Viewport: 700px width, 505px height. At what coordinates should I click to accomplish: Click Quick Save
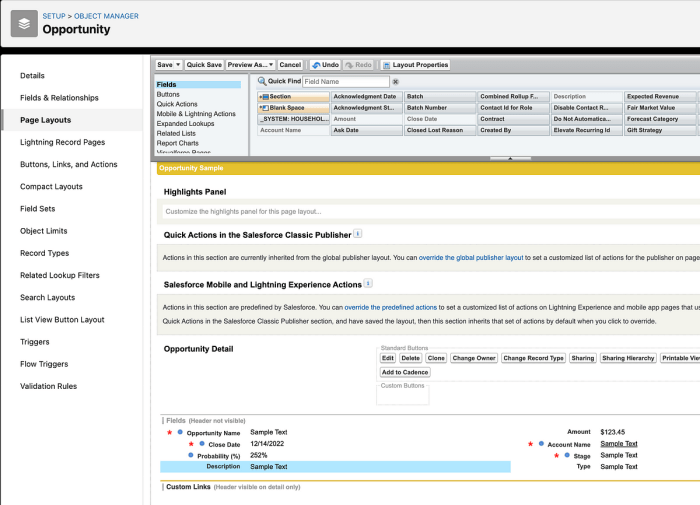pyautogui.click(x=204, y=65)
